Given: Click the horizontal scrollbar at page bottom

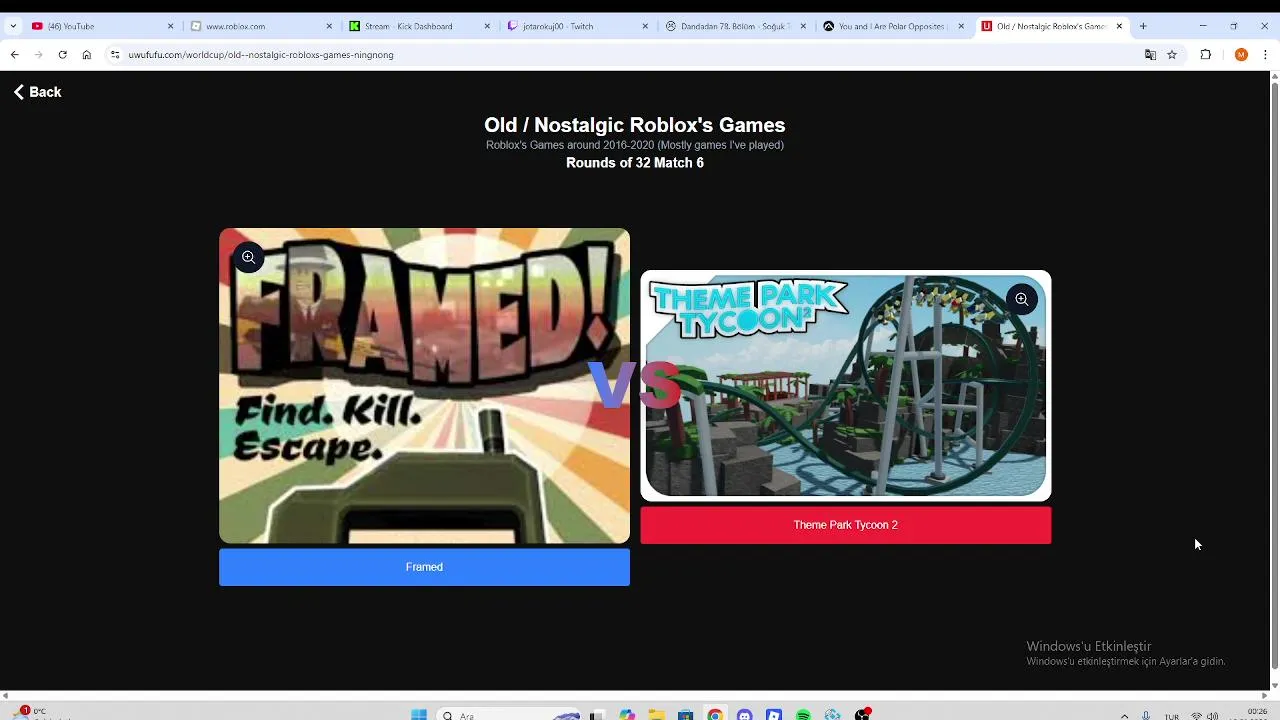Looking at the screenshot, I should click(x=634, y=695).
